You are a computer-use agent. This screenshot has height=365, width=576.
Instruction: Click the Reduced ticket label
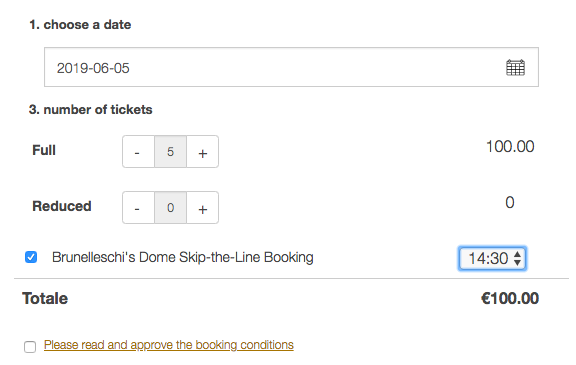[62, 206]
